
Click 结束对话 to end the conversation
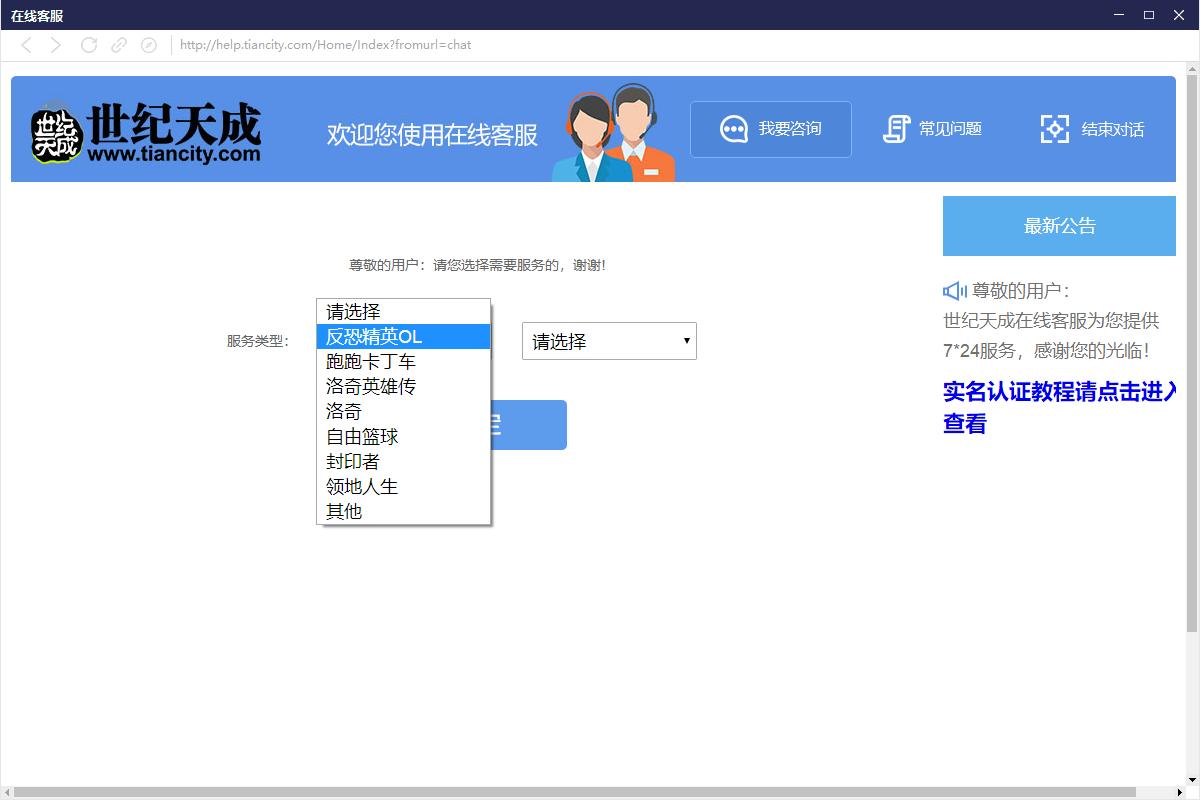pos(1092,129)
